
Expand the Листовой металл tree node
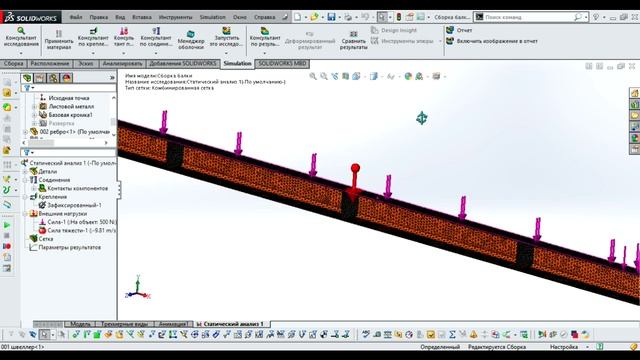(35, 107)
